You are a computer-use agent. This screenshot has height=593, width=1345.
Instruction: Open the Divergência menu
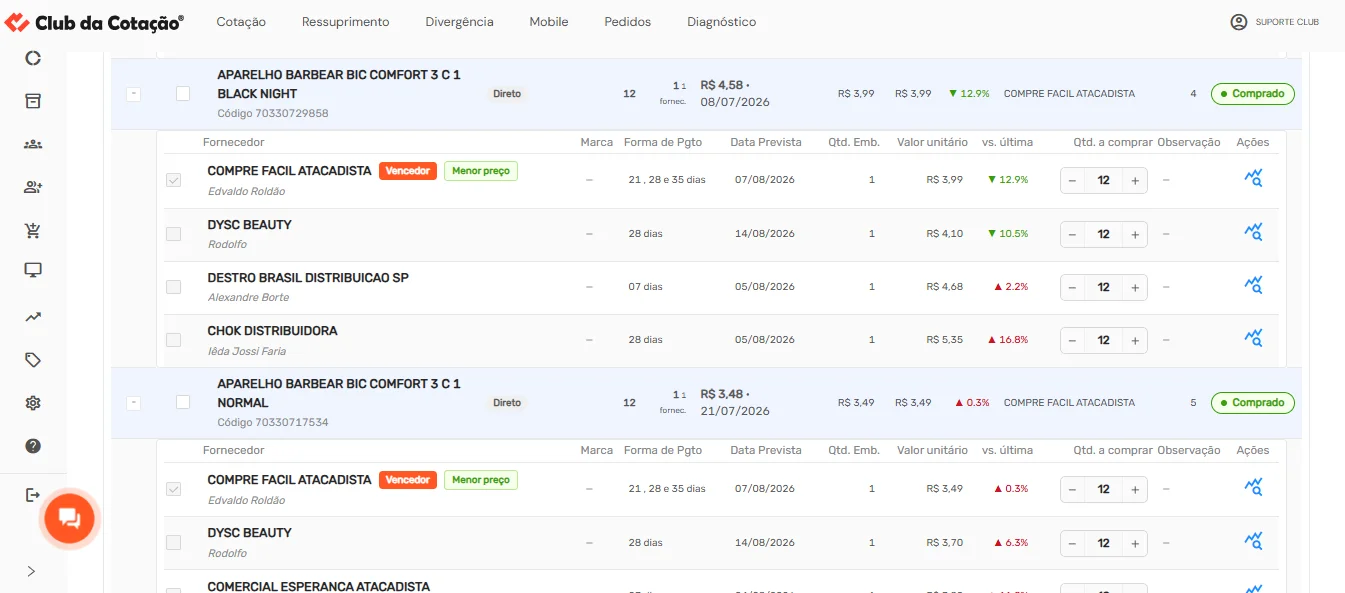point(459,22)
